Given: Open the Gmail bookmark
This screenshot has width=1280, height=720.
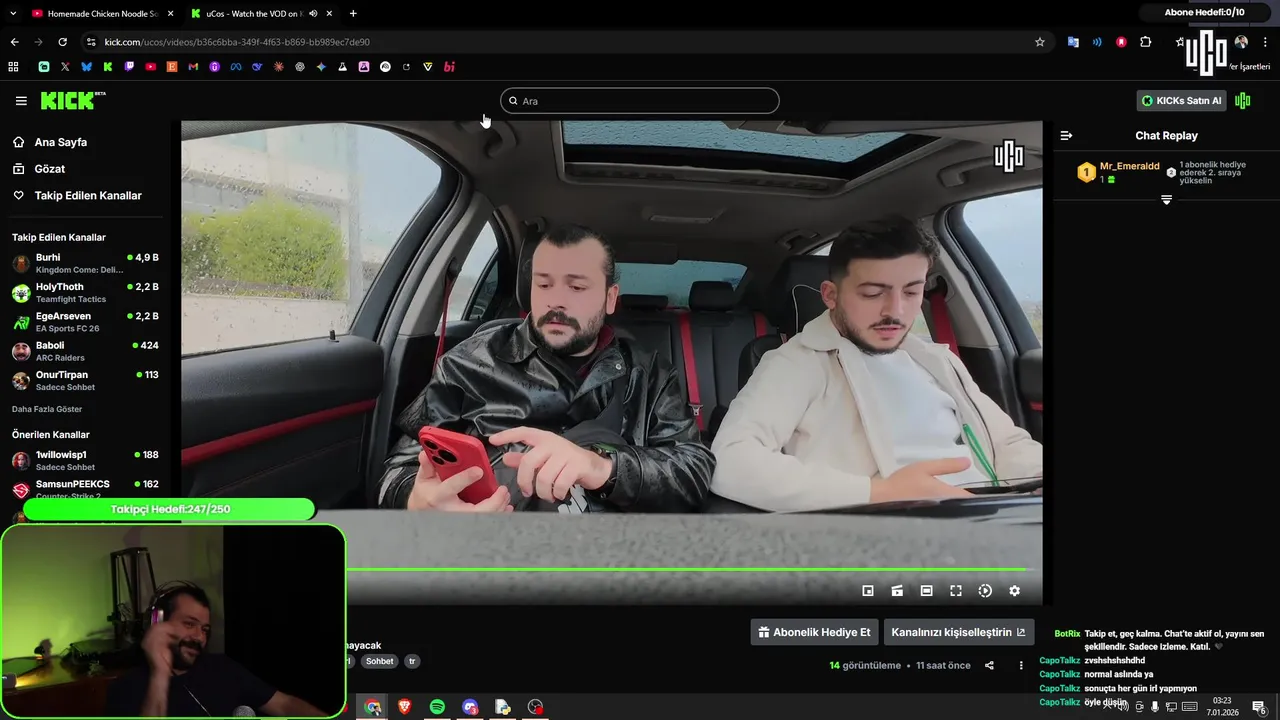Looking at the screenshot, I should [x=193, y=67].
